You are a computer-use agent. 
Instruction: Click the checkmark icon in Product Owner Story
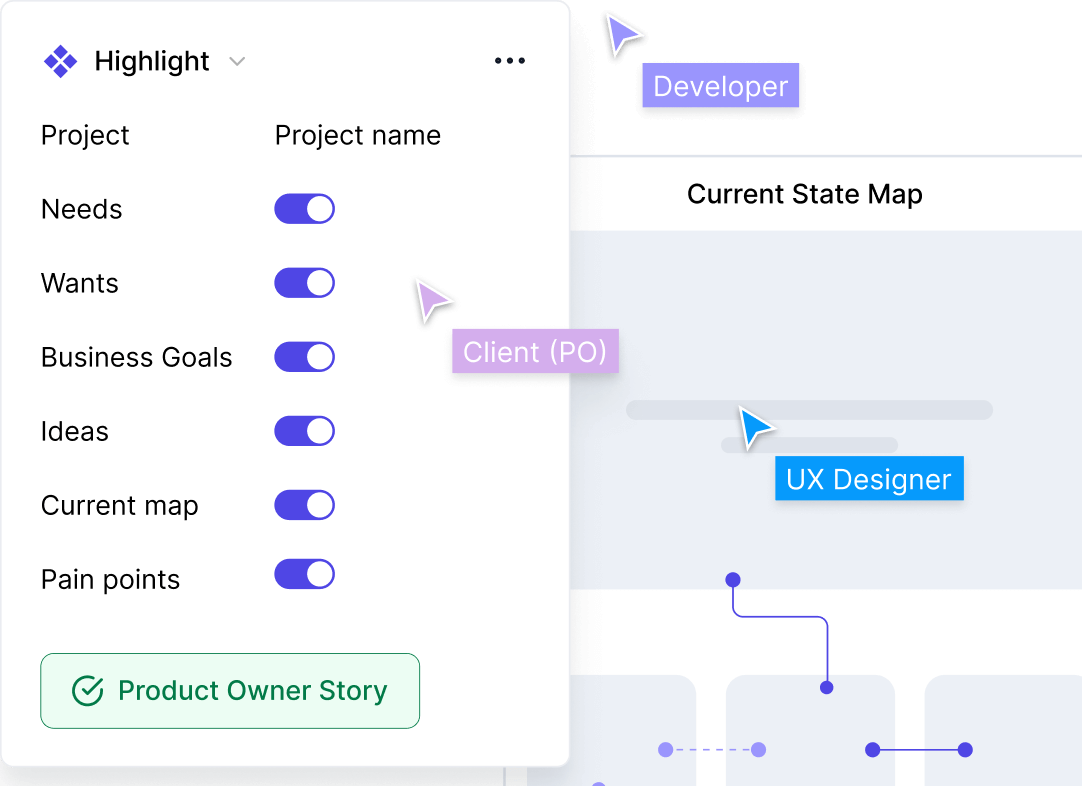[x=88, y=691]
